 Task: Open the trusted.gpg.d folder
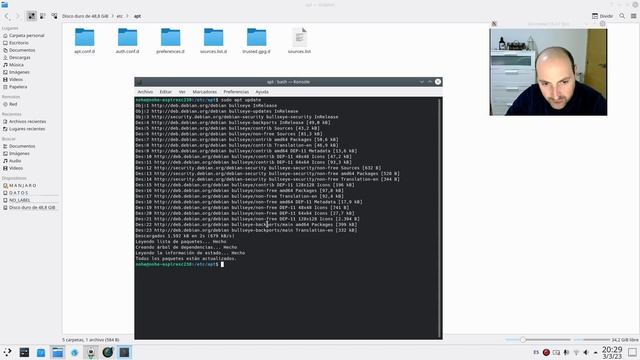point(256,40)
